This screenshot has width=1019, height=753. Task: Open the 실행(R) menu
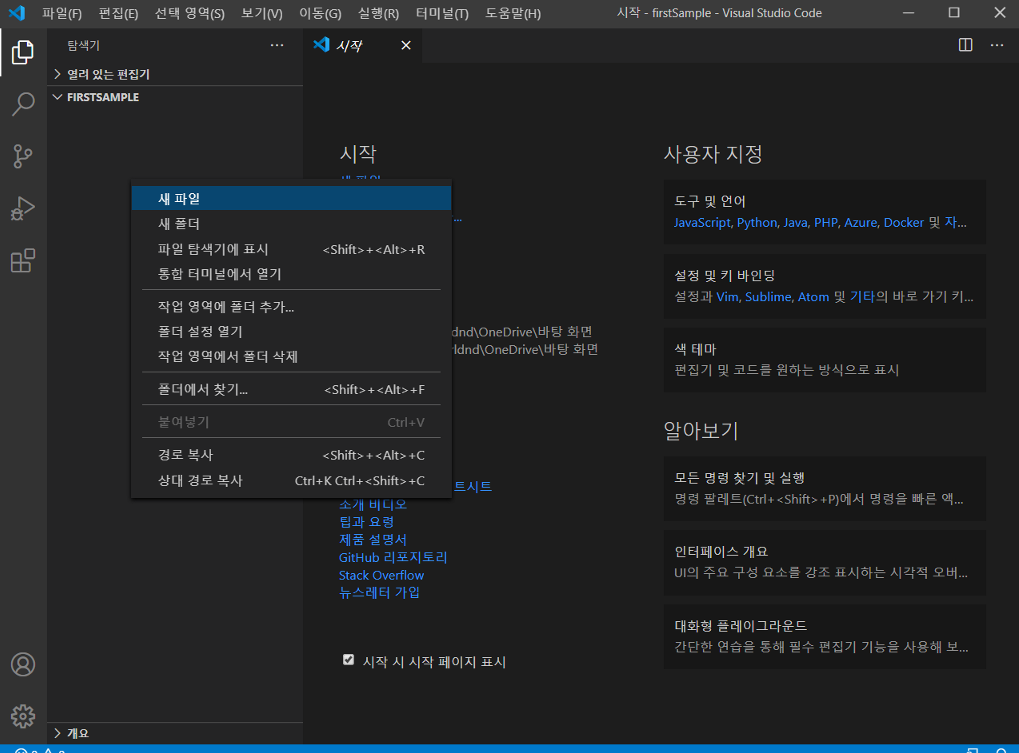point(378,13)
